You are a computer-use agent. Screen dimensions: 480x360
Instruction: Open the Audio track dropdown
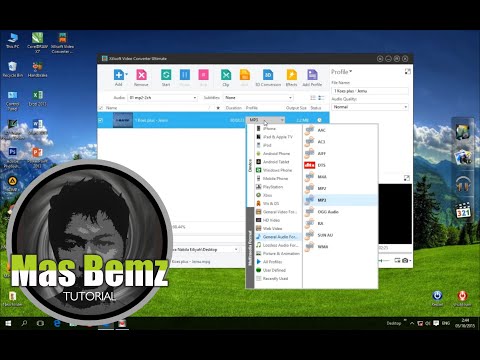163,98
